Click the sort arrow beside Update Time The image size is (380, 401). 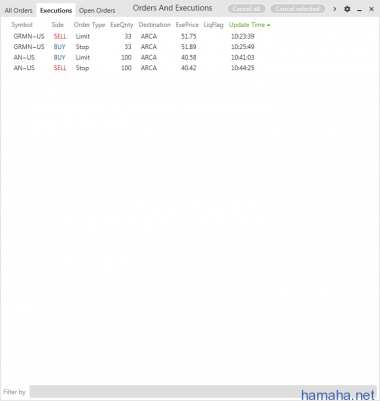pyautogui.click(x=269, y=25)
